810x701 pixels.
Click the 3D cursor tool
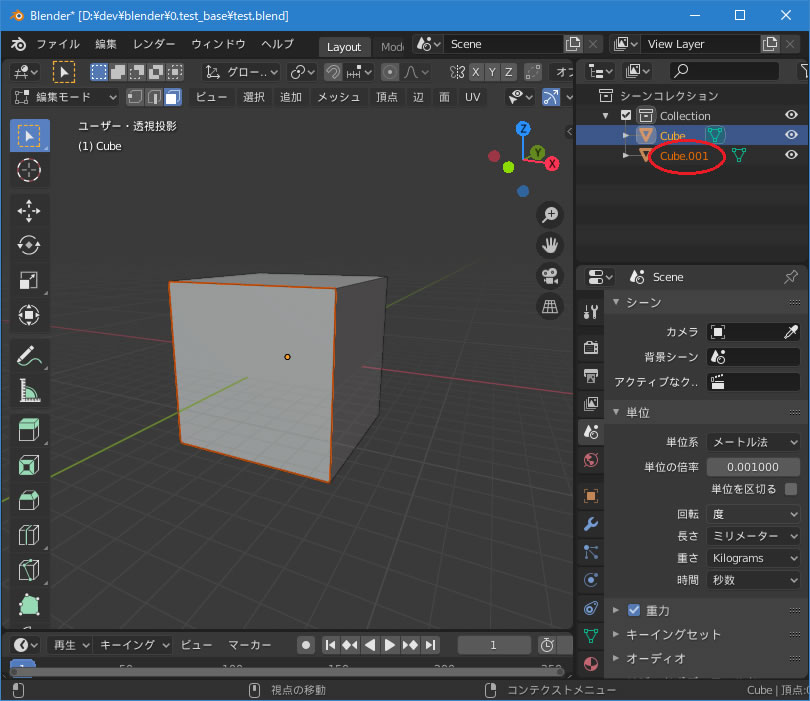[29, 170]
